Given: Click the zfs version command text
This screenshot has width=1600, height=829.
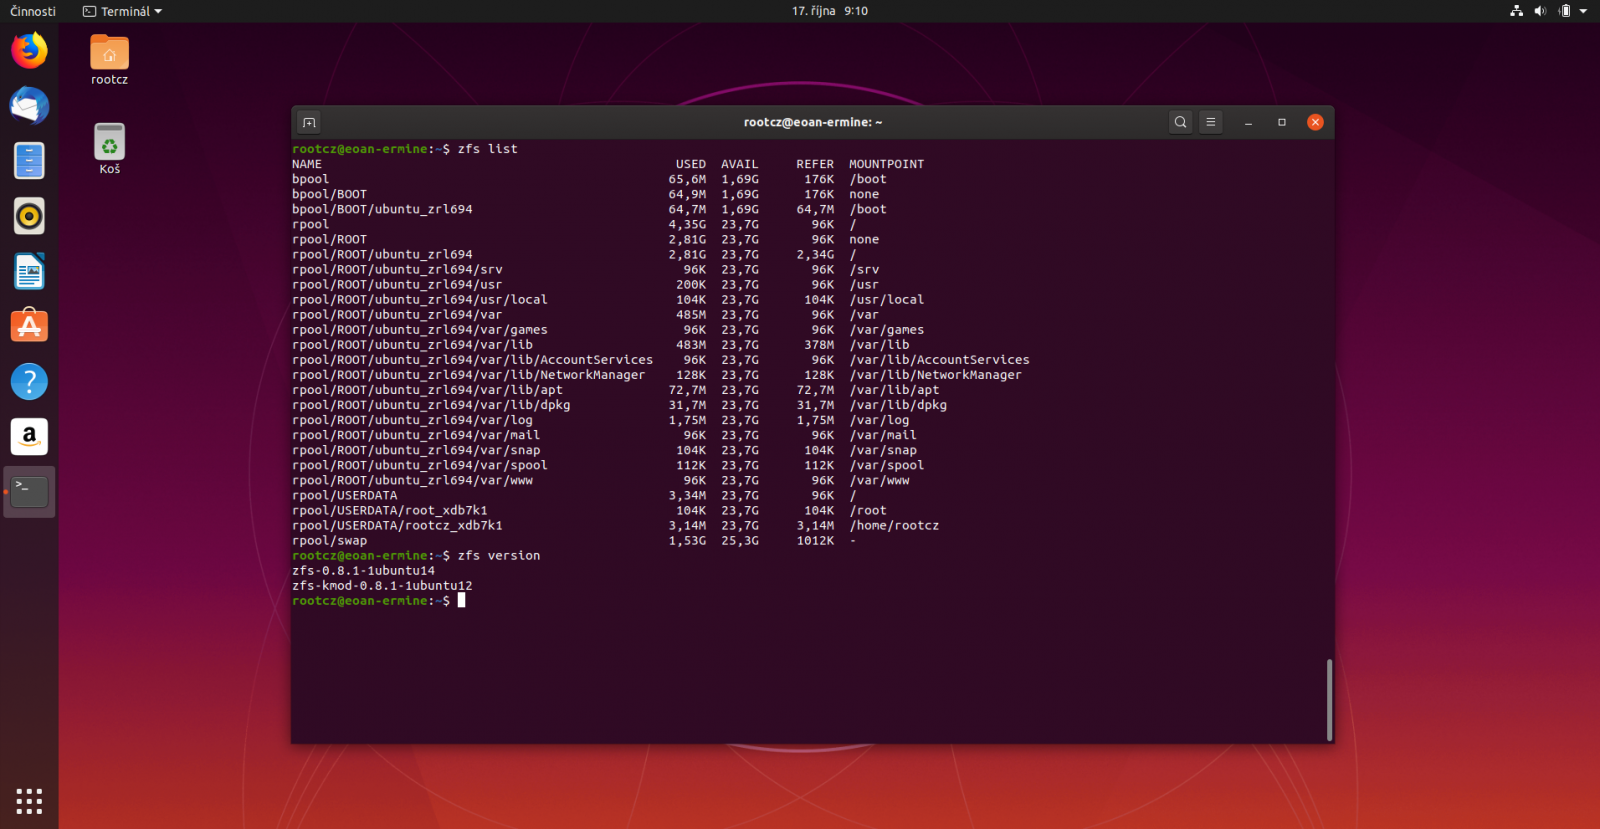Looking at the screenshot, I should click(499, 555).
